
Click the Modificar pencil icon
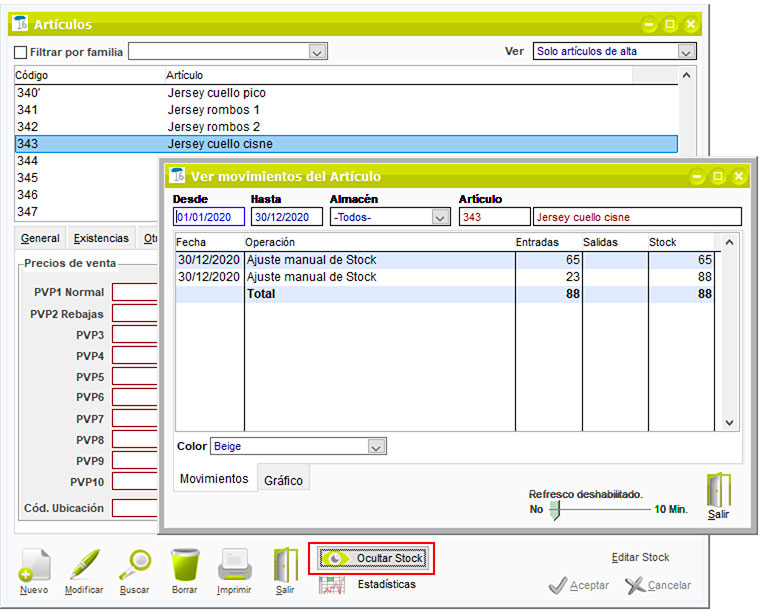84,568
